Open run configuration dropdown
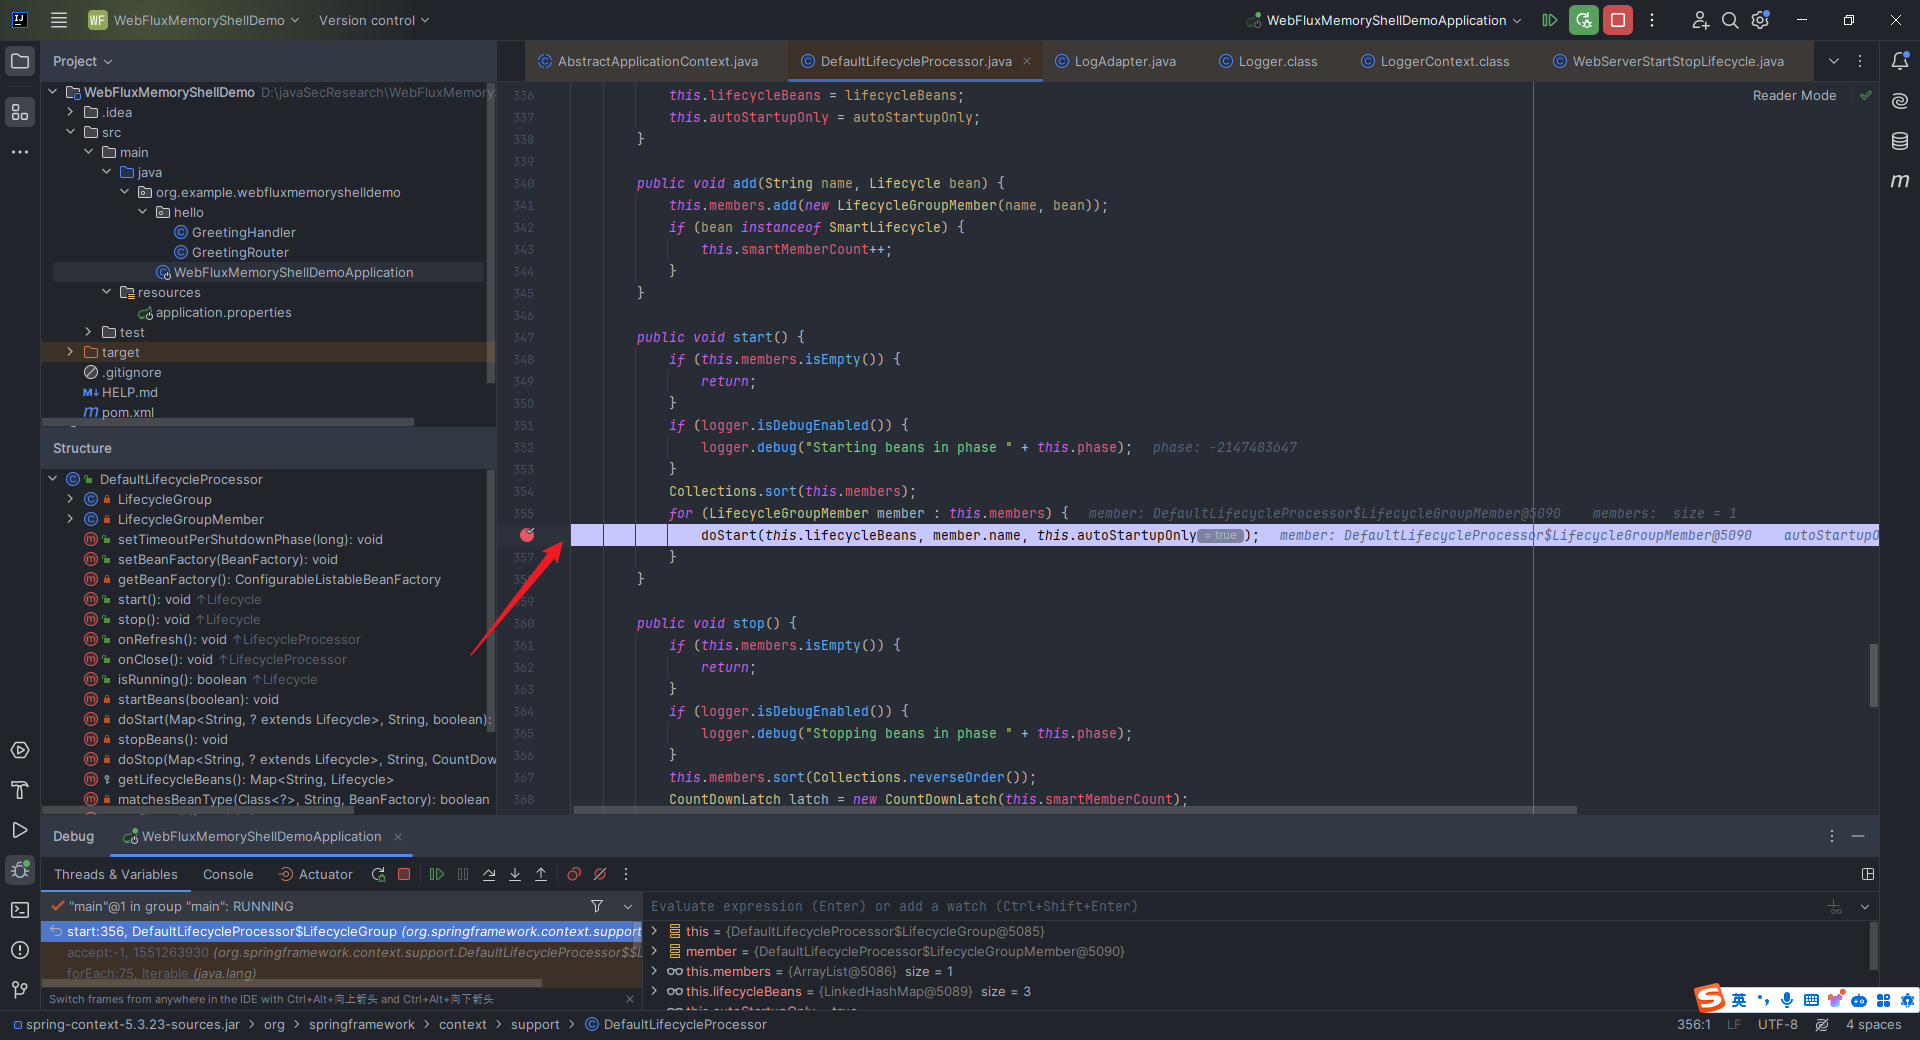The height and width of the screenshot is (1040, 1920). click(1385, 20)
